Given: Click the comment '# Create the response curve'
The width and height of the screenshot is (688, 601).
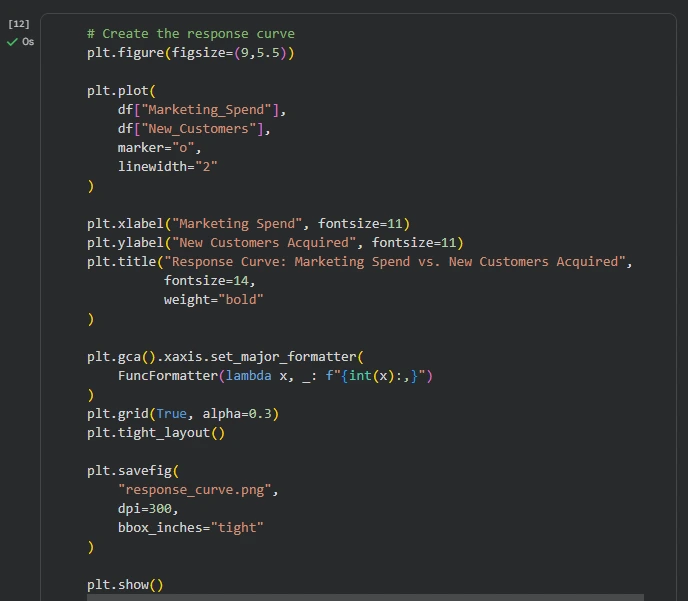Looking at the screenshot, I should tap(191, 34).
